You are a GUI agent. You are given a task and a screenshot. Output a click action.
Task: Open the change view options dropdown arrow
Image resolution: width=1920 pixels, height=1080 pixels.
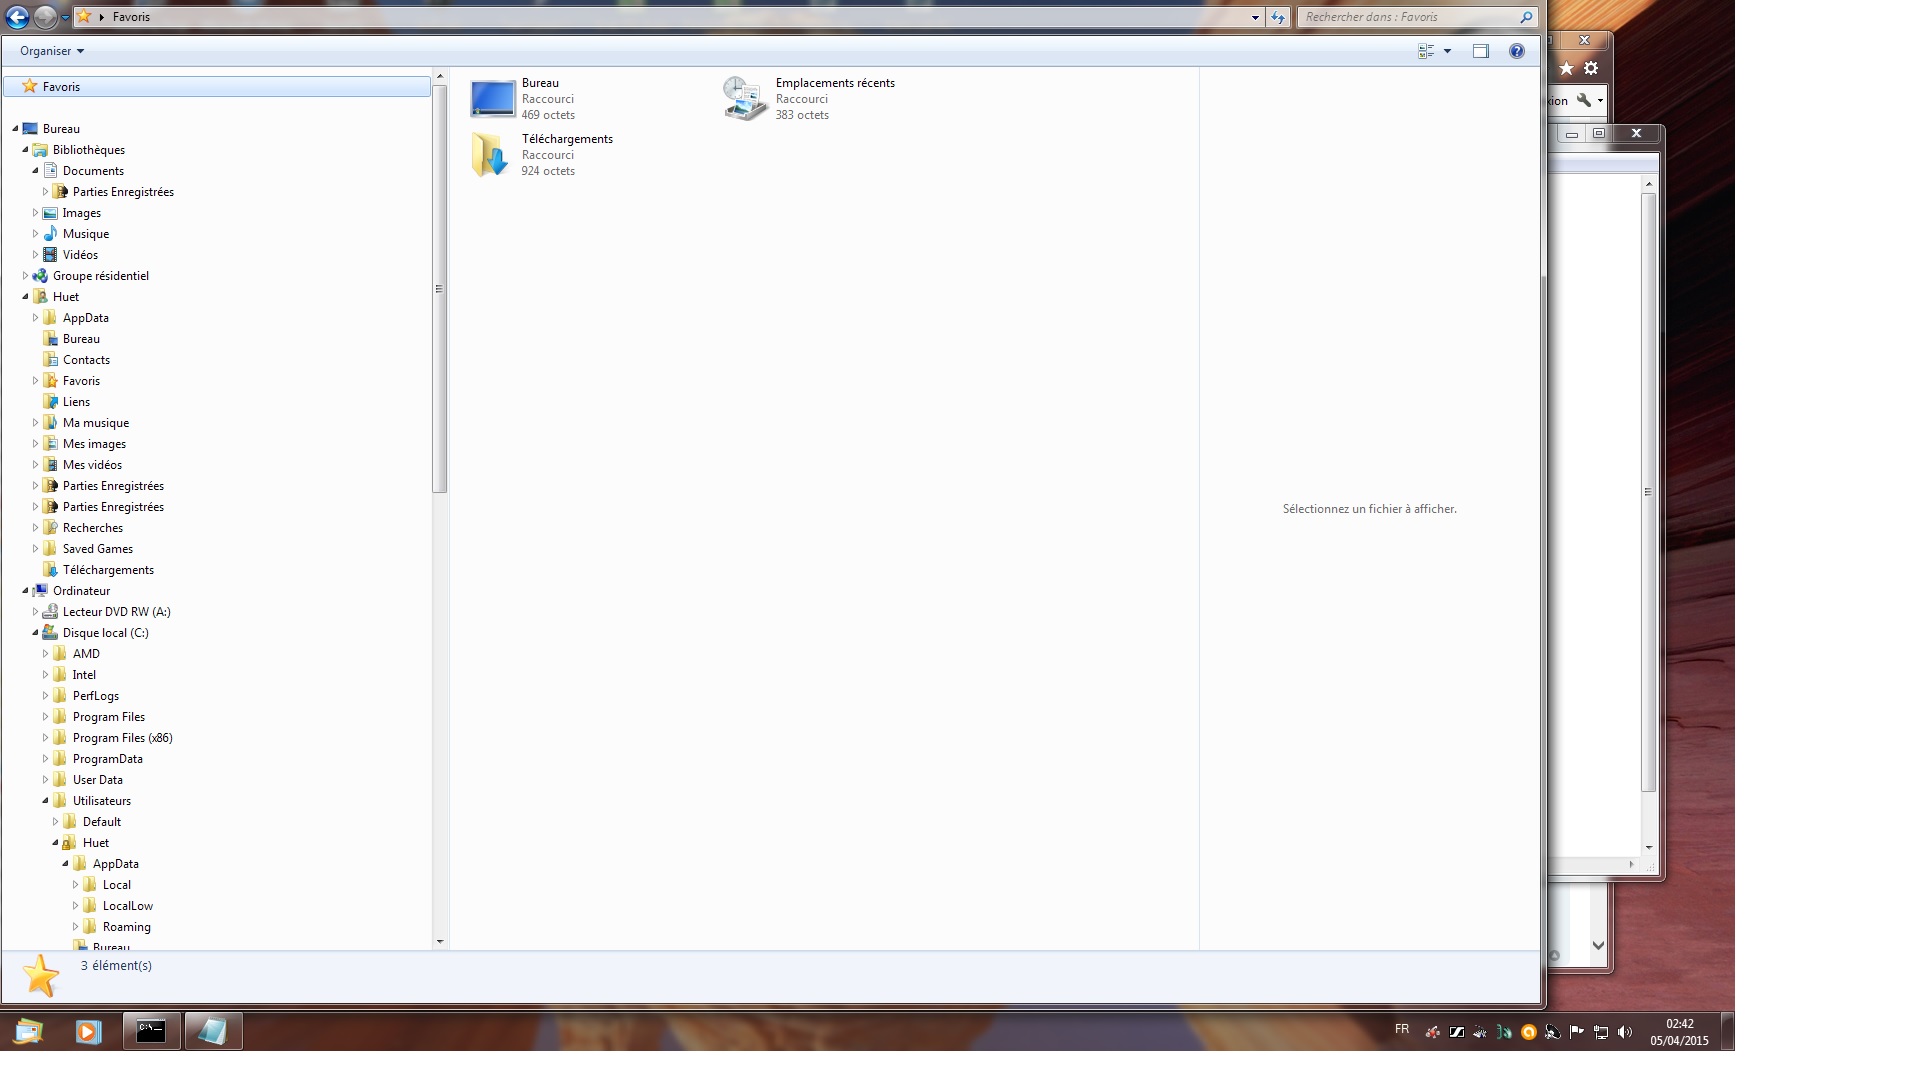pyautogui.click(x=1447, y=51)
